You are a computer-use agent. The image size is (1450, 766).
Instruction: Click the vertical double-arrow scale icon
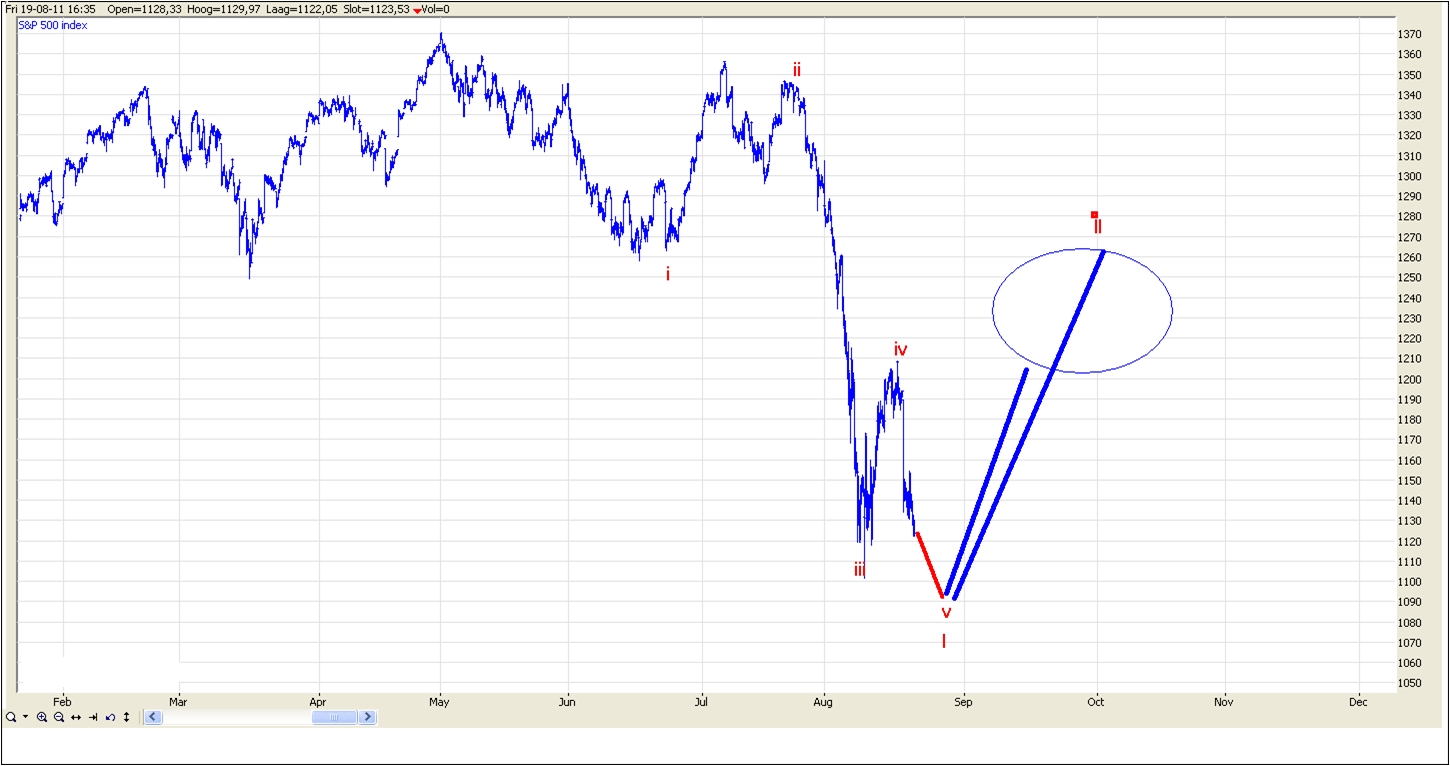click(x=127, y=717)
